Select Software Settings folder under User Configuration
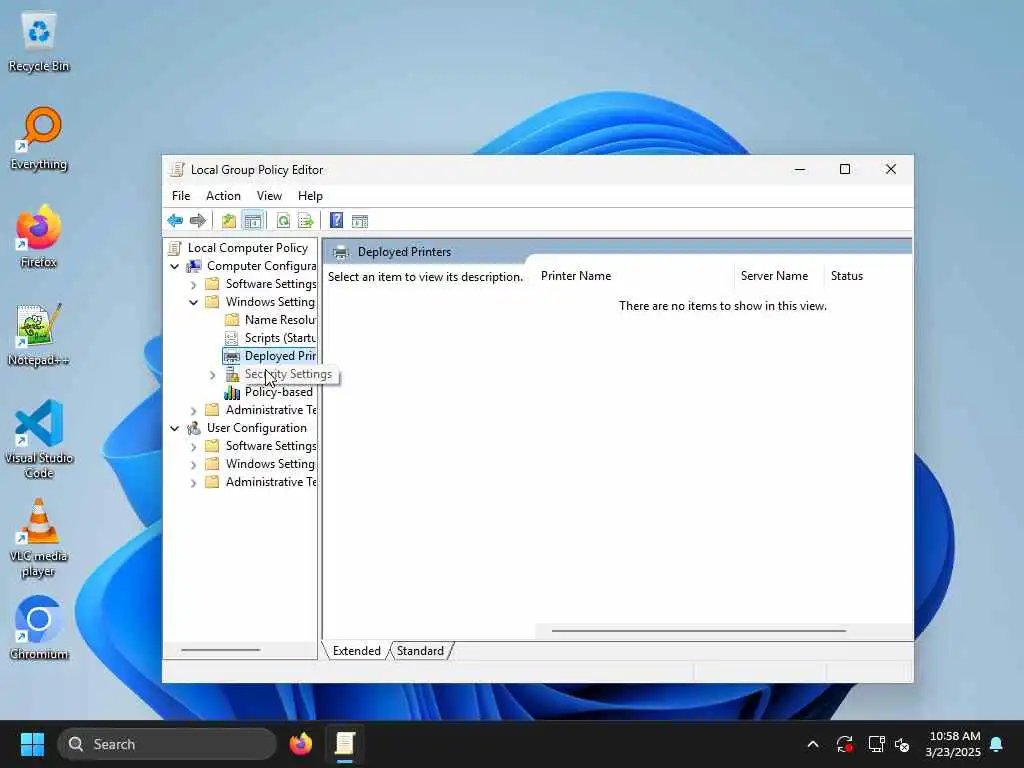The image size is (1024, 768). point(270,446)
